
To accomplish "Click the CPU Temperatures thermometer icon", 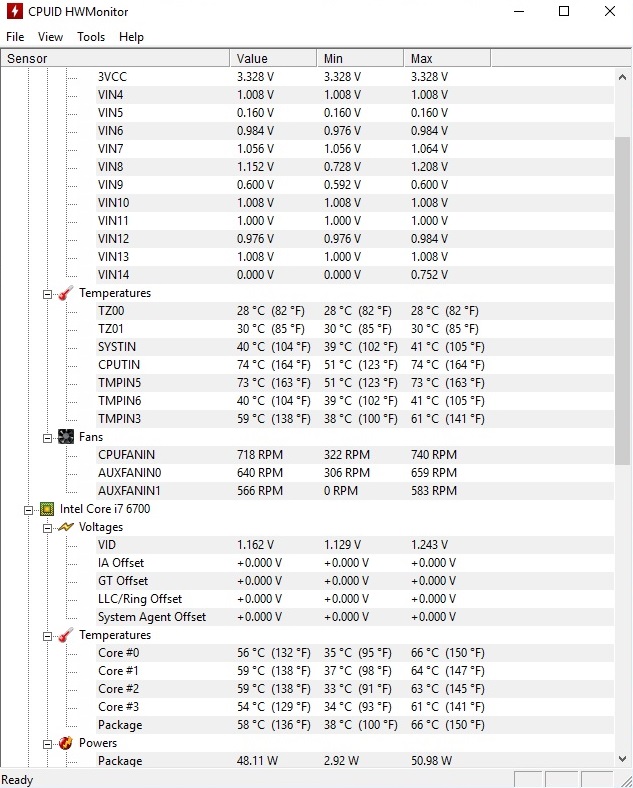I will [66, 635].
